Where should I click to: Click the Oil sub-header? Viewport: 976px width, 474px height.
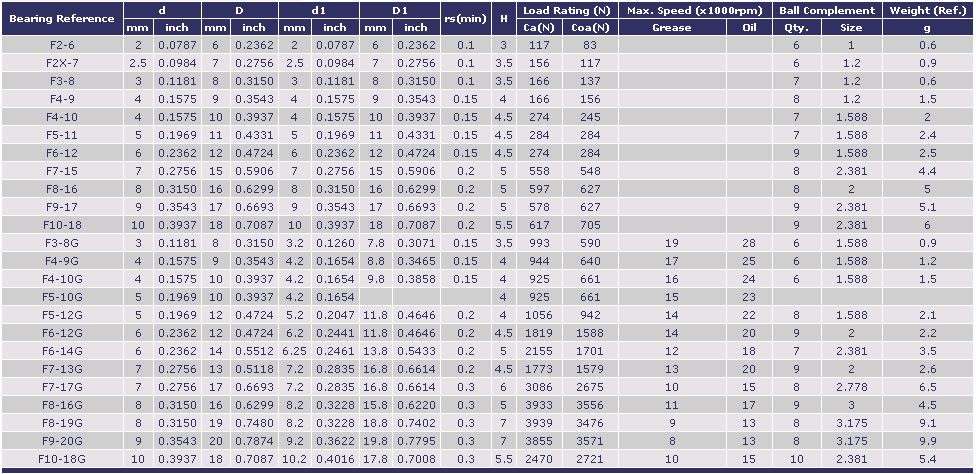click(749, 28)
